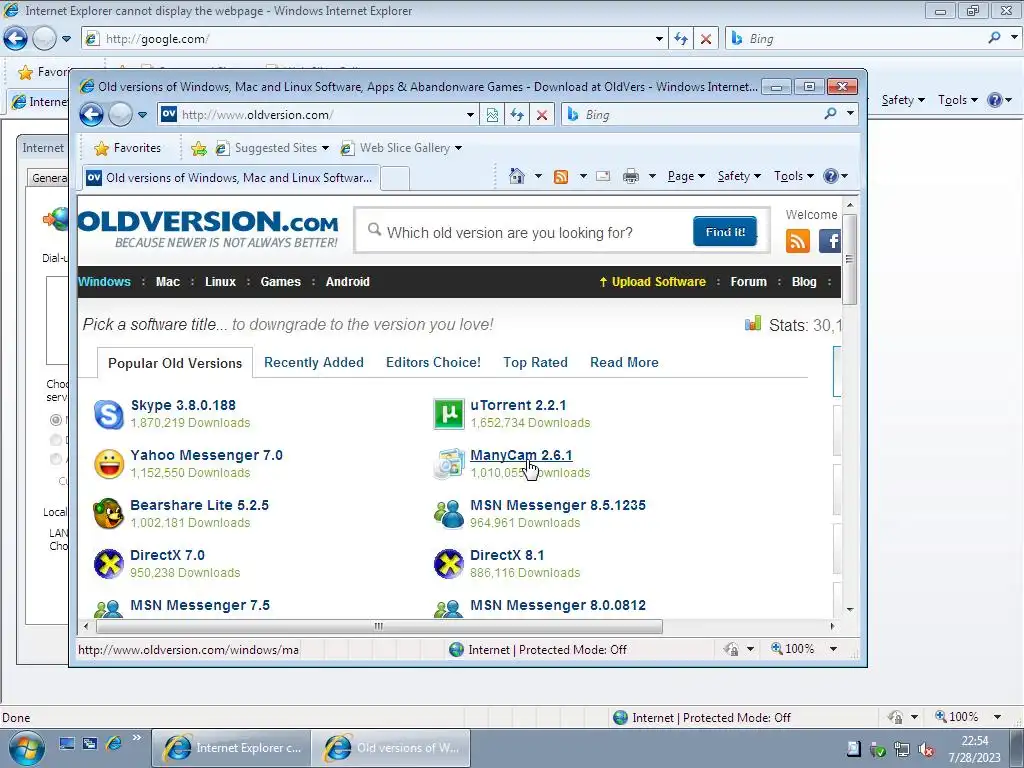Screen dimensions: 1024x768
Task: Select the Linux category in site menu
Action: (x=220, y=282)
